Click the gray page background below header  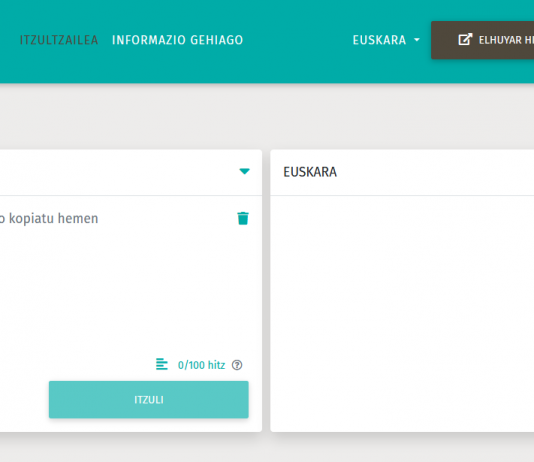click(x=267, y=116)
